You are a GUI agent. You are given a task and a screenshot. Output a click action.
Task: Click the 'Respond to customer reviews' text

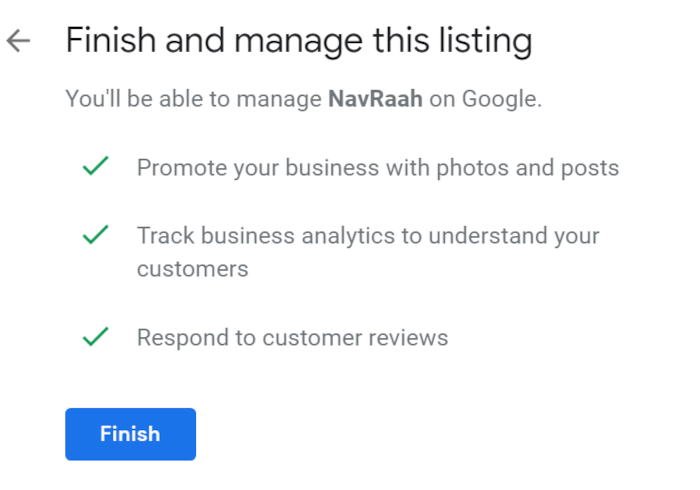pos(292,338)
